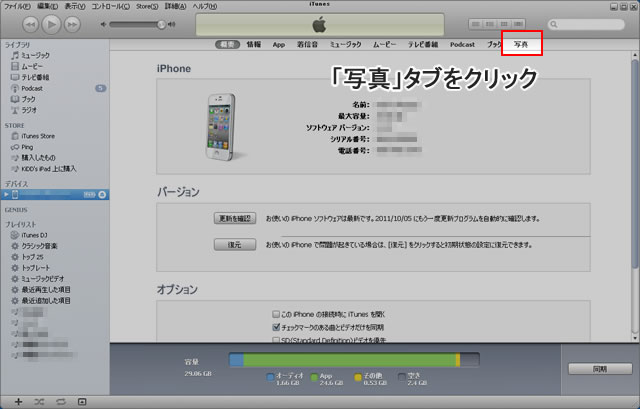
Task: Select ブック in the library sidebar
Action: tap(28, 99)
